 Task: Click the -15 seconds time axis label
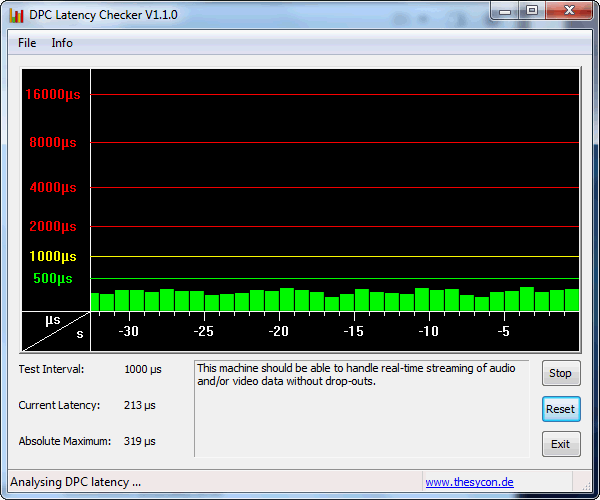tap(354, 331)
